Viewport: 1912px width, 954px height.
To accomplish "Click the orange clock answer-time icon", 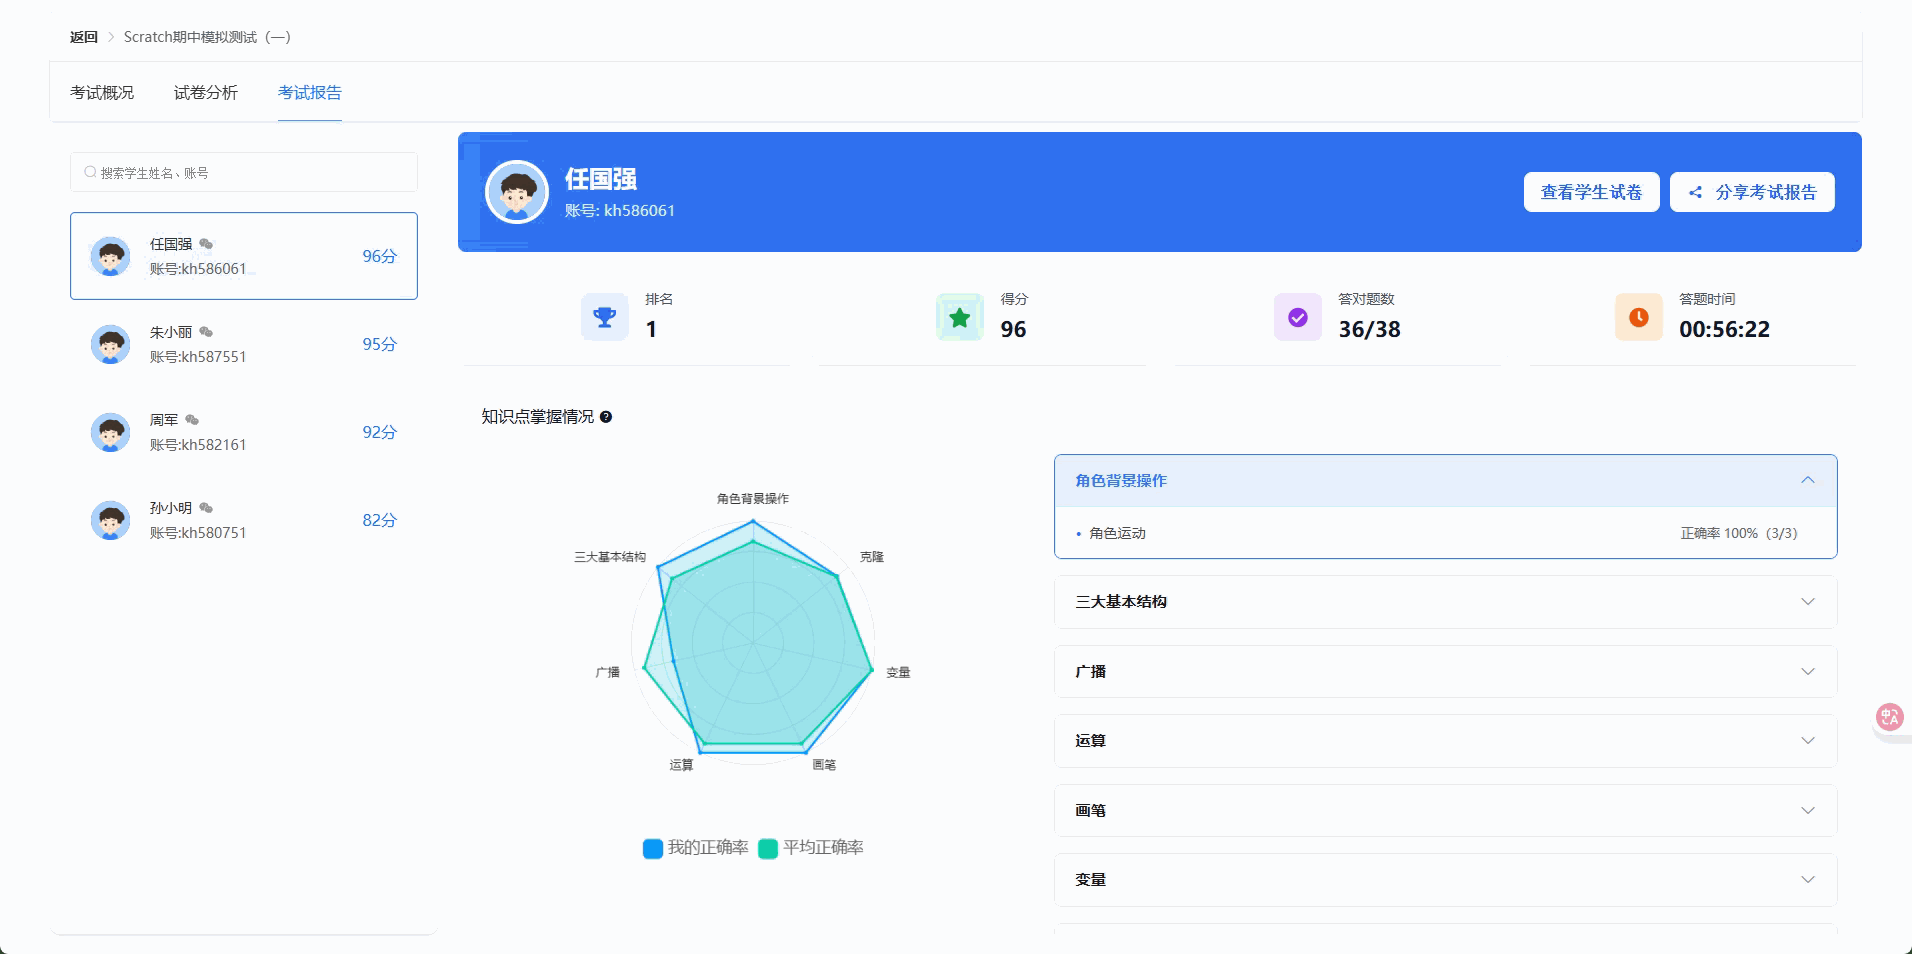I will coord(1639,317).
